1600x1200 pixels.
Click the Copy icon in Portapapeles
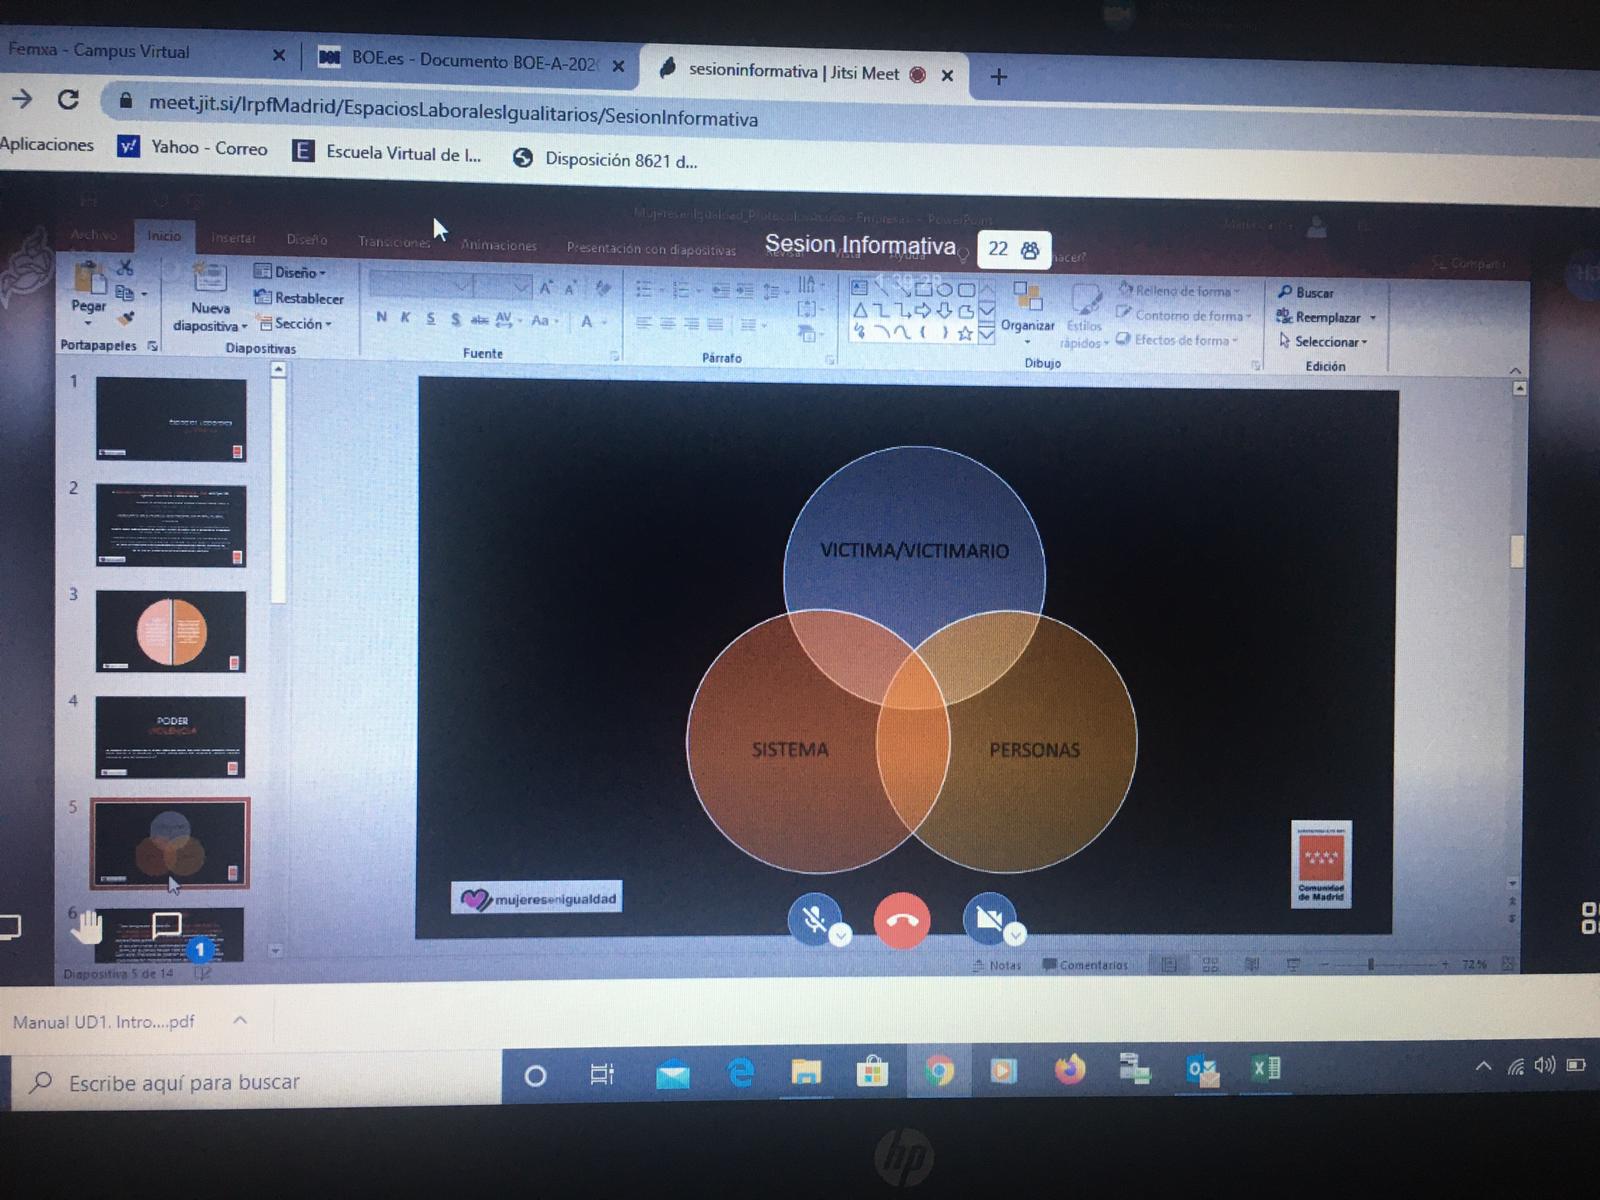[x=125, y=293]
